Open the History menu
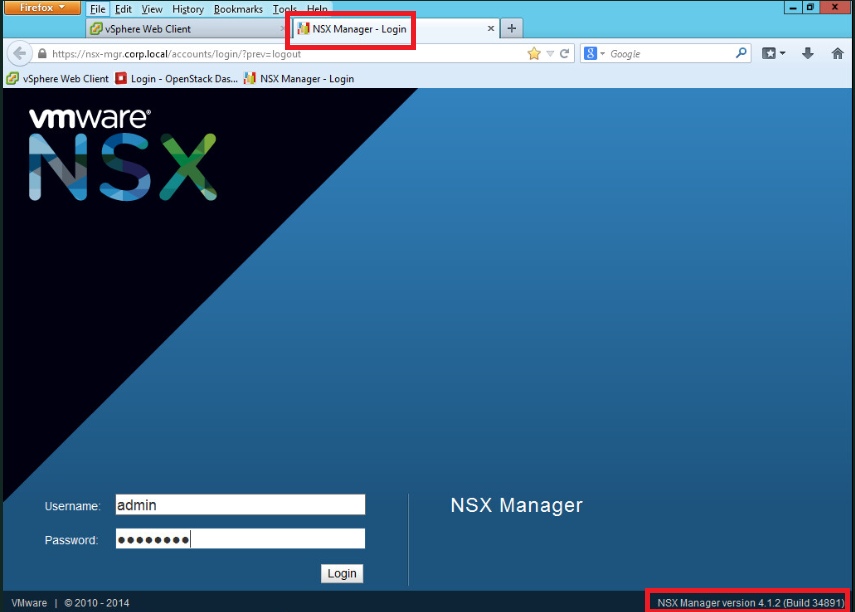Screen dimensions: 855x612 188,9
